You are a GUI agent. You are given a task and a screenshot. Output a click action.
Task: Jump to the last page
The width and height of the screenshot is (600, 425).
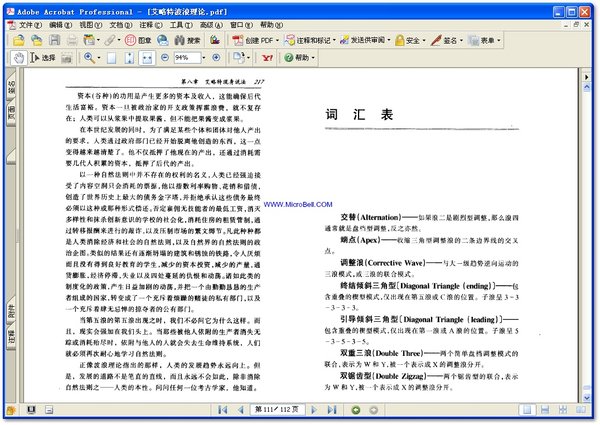(x=332, y=410)
